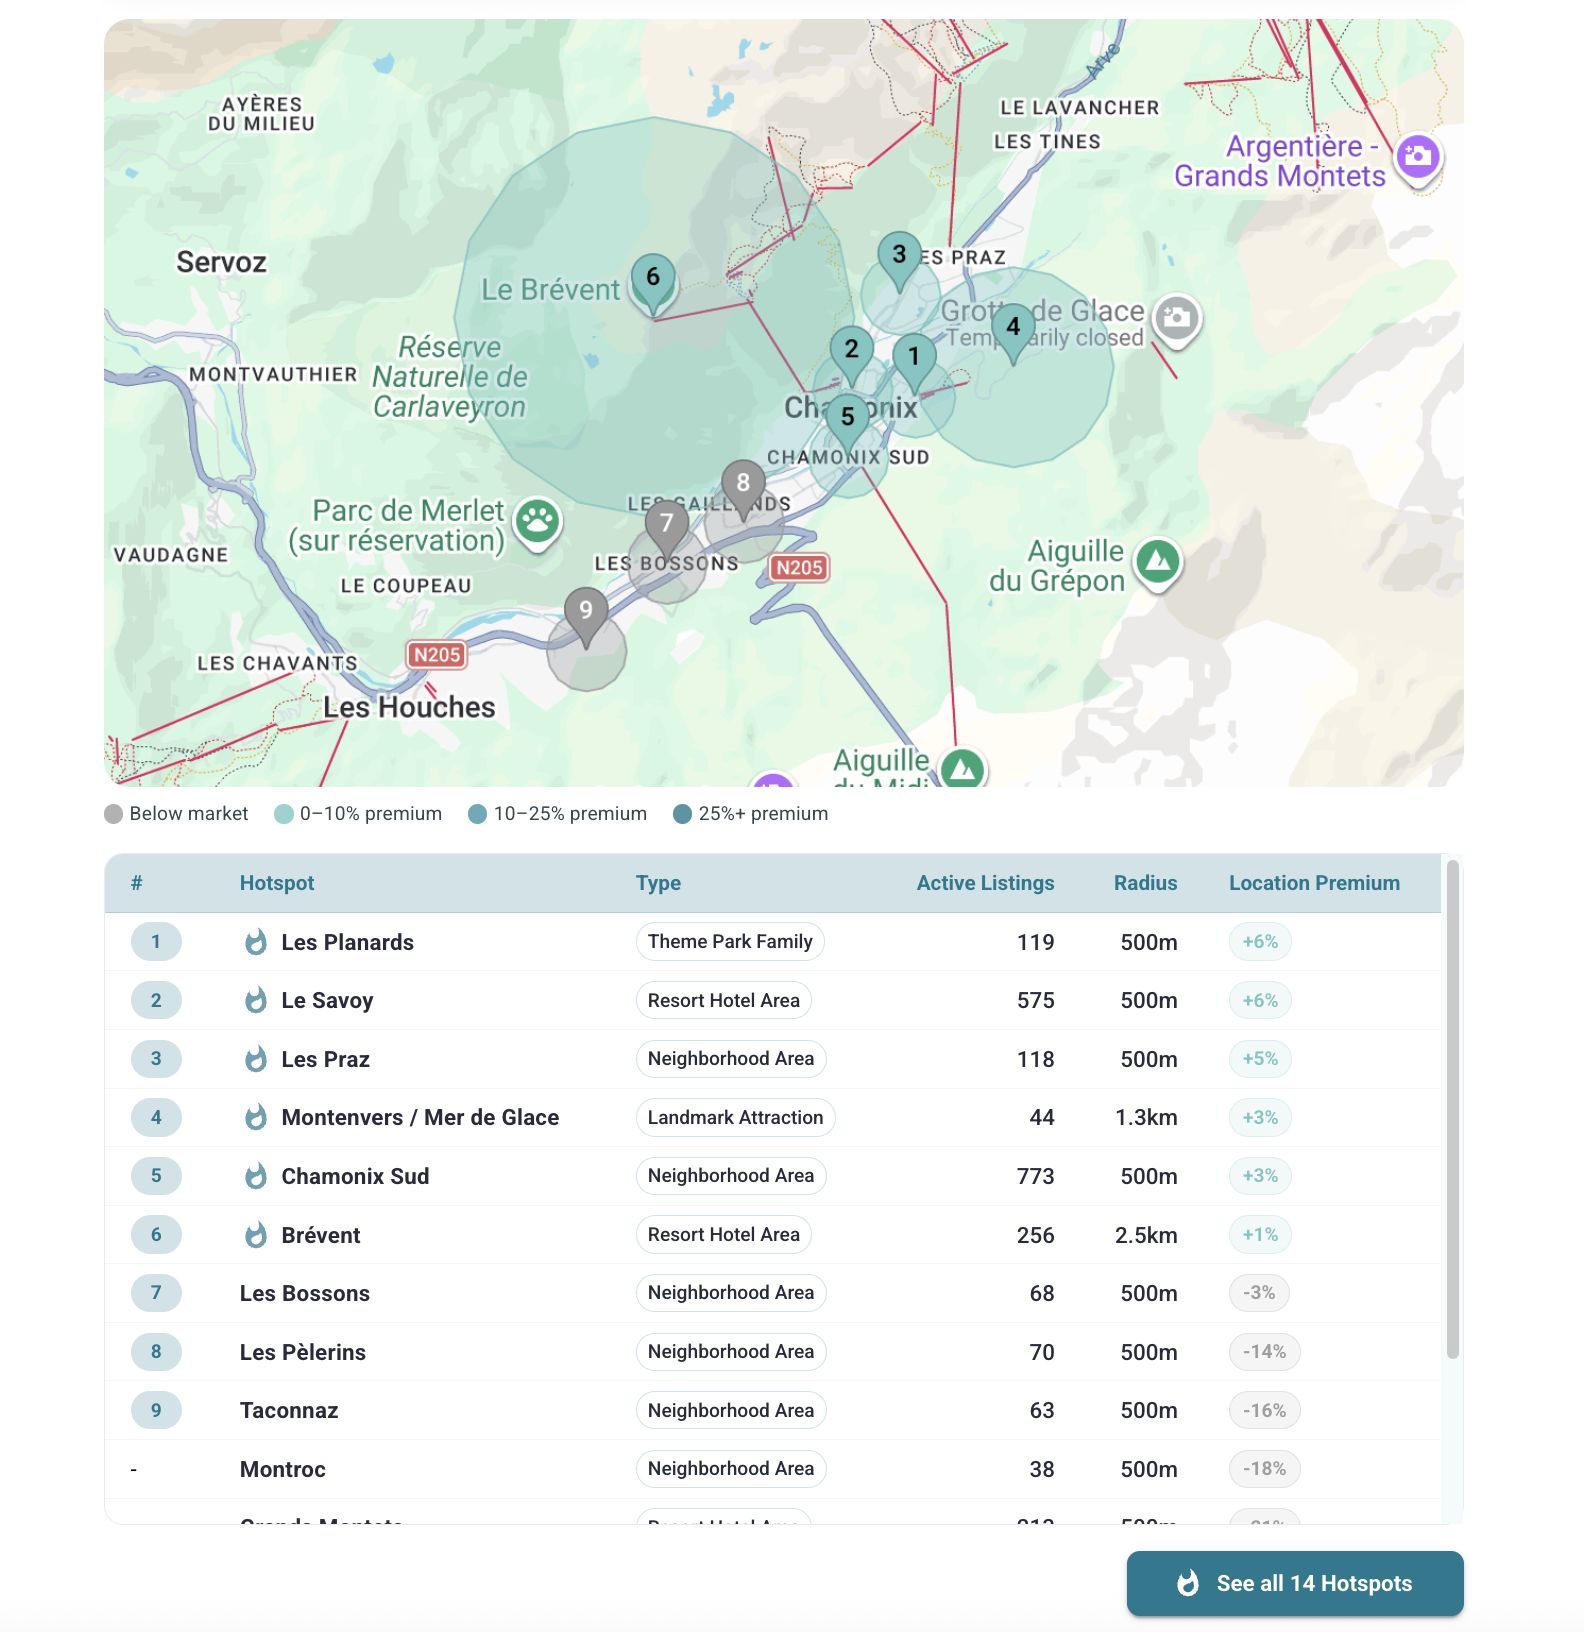Click the -16% premium badge for Taconnaz

click(x=1264, y=1410)
